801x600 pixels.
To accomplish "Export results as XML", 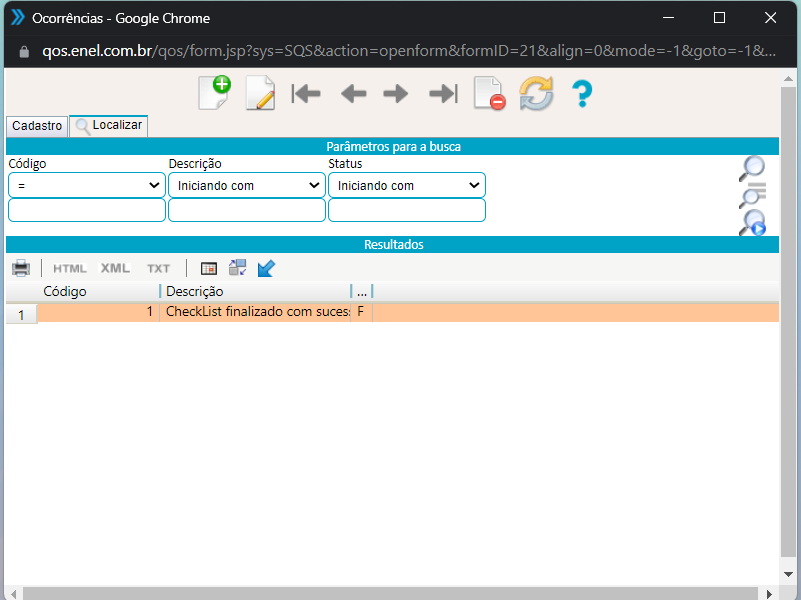I will pyautogui.click(x=115, y=268).
